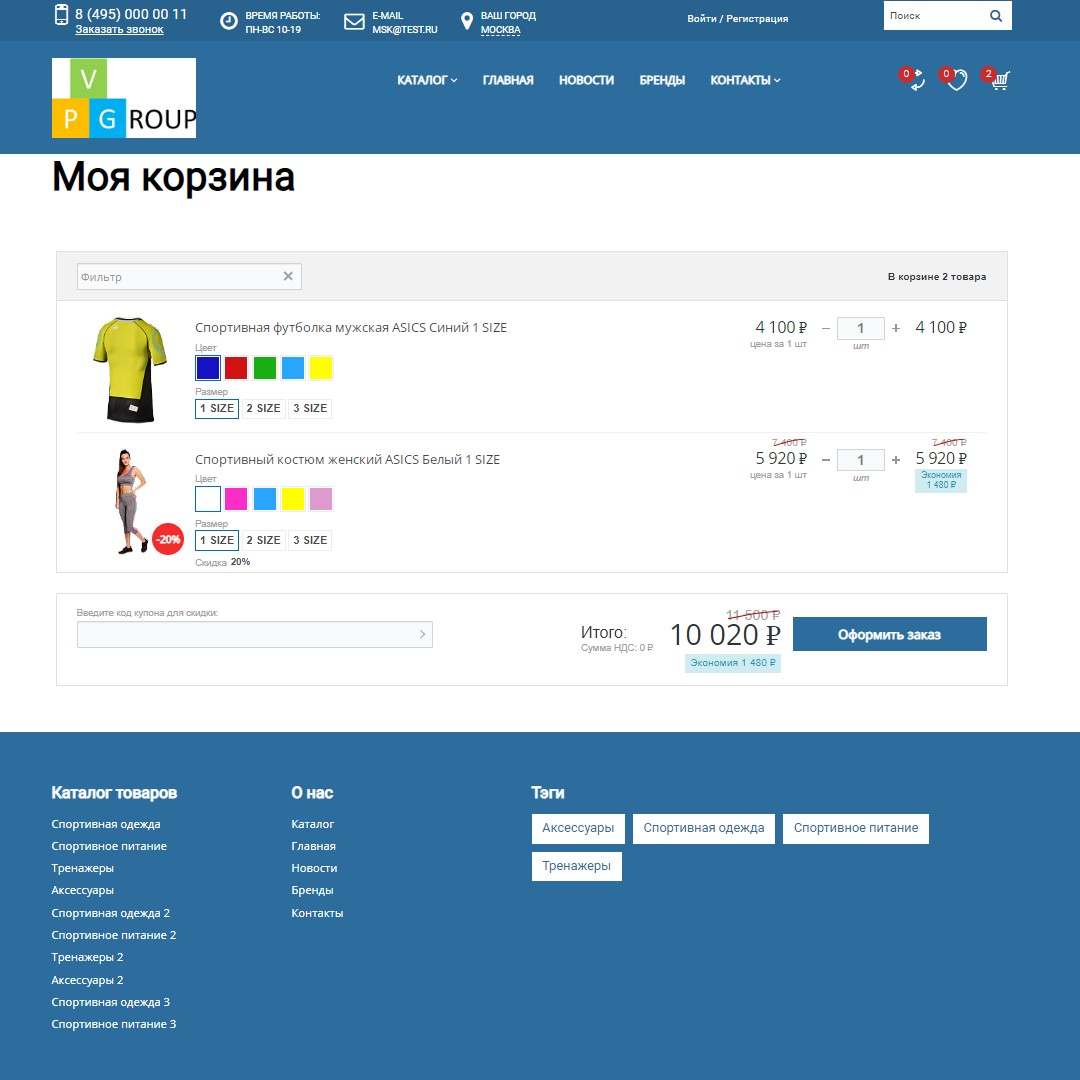The width and height of the screenshot is (1080, 1080).
Task: Open the product comparison icon
Action: [x=916, y=81]
